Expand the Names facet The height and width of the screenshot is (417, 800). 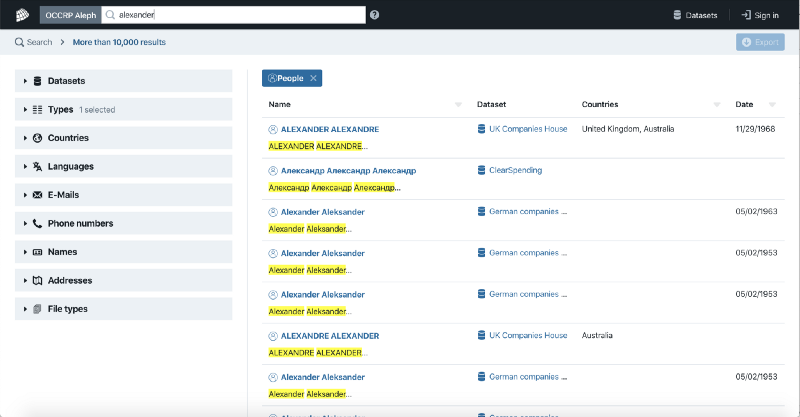pyautogui.click(x=123, y=252)
